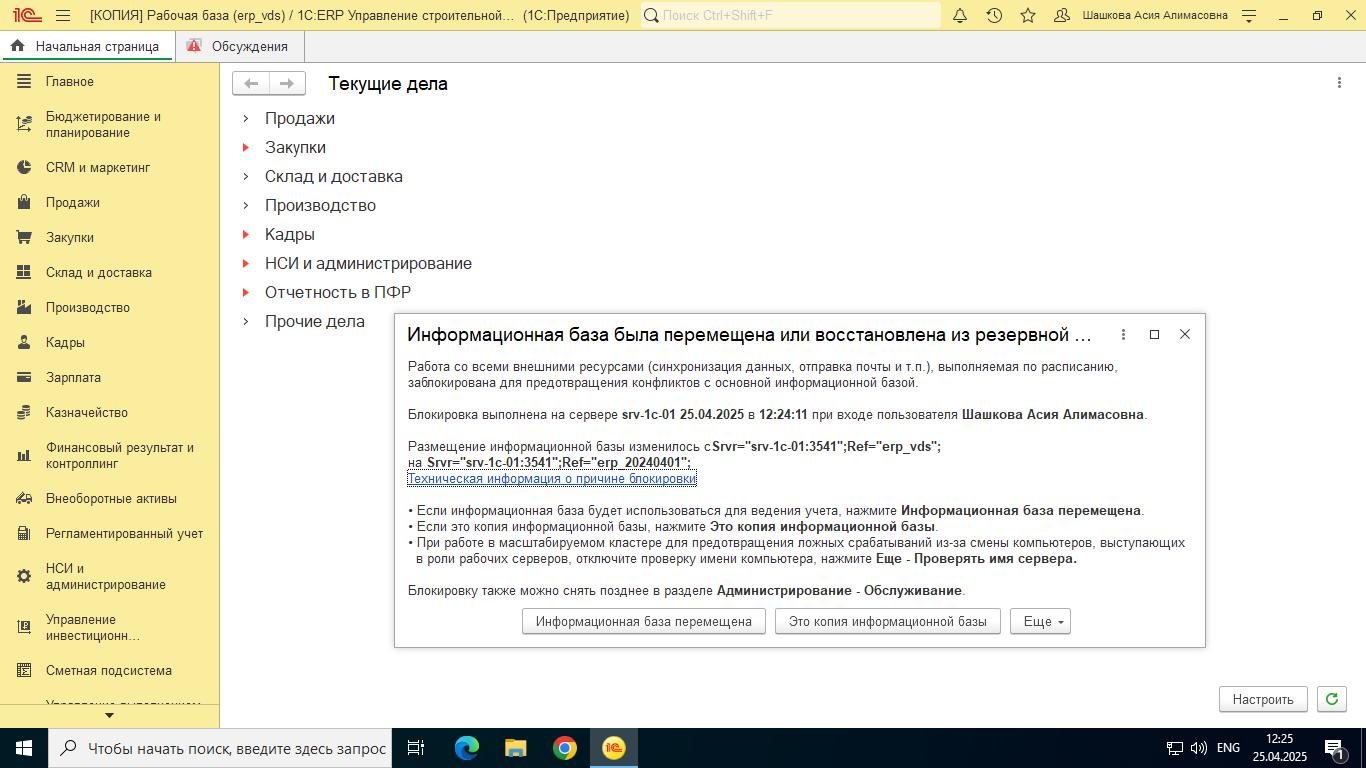This screenshot has height=768, width=1366.
Task: Click the back navigation arrow
Action: (251, 84)
